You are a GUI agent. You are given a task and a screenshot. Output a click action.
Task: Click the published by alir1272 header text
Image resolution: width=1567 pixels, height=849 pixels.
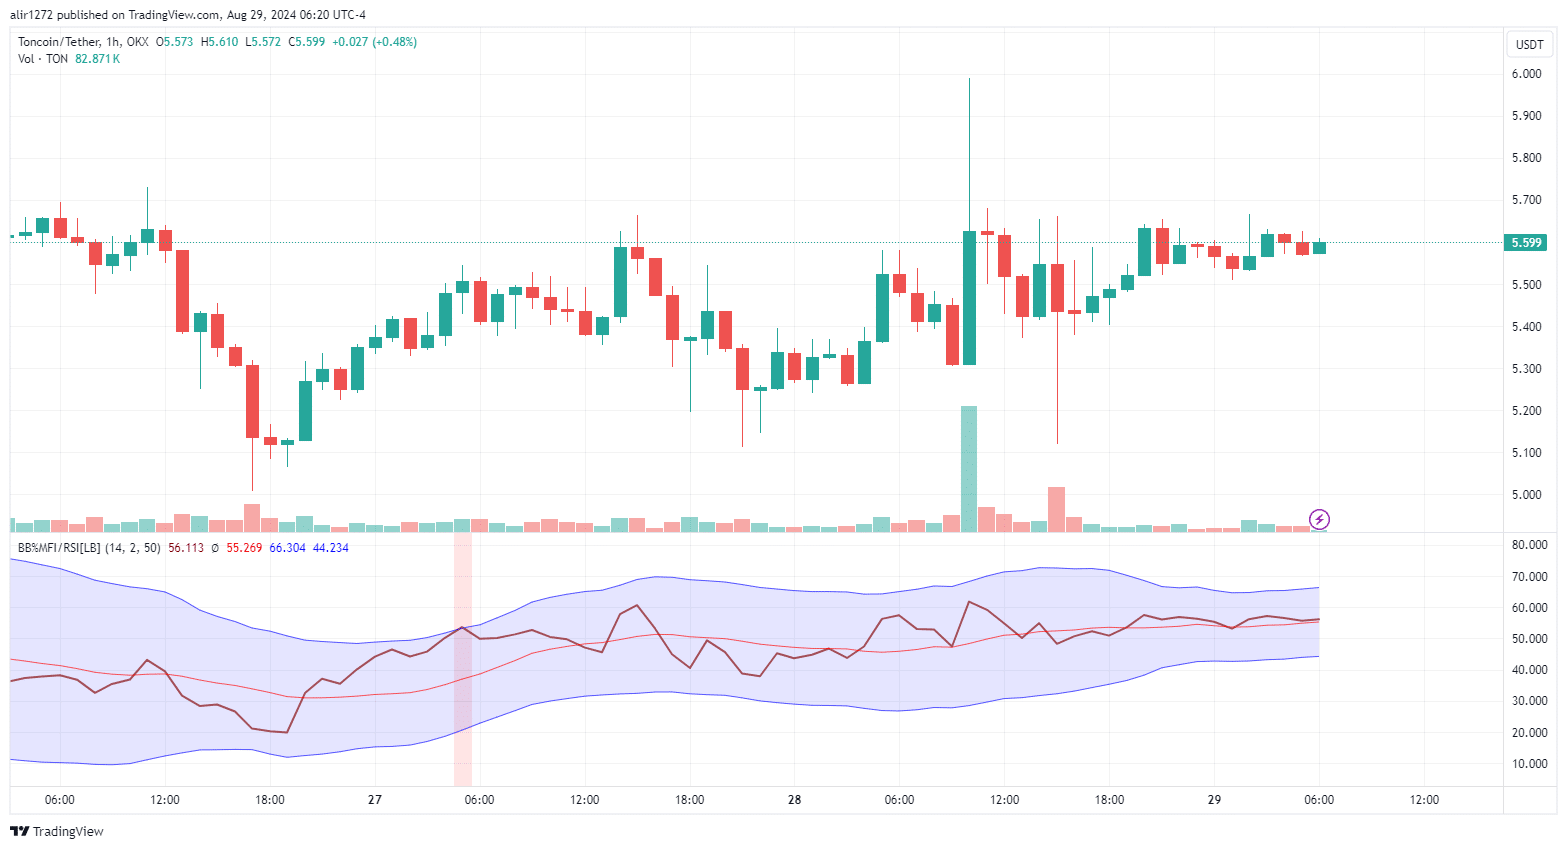click(x=188, y=15)
